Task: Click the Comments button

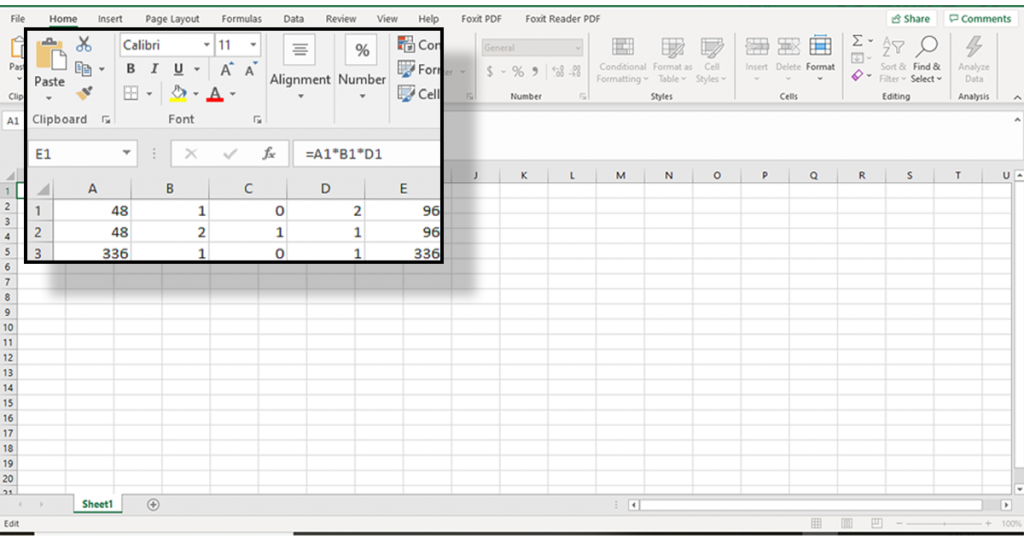Action: coord(980,19)
